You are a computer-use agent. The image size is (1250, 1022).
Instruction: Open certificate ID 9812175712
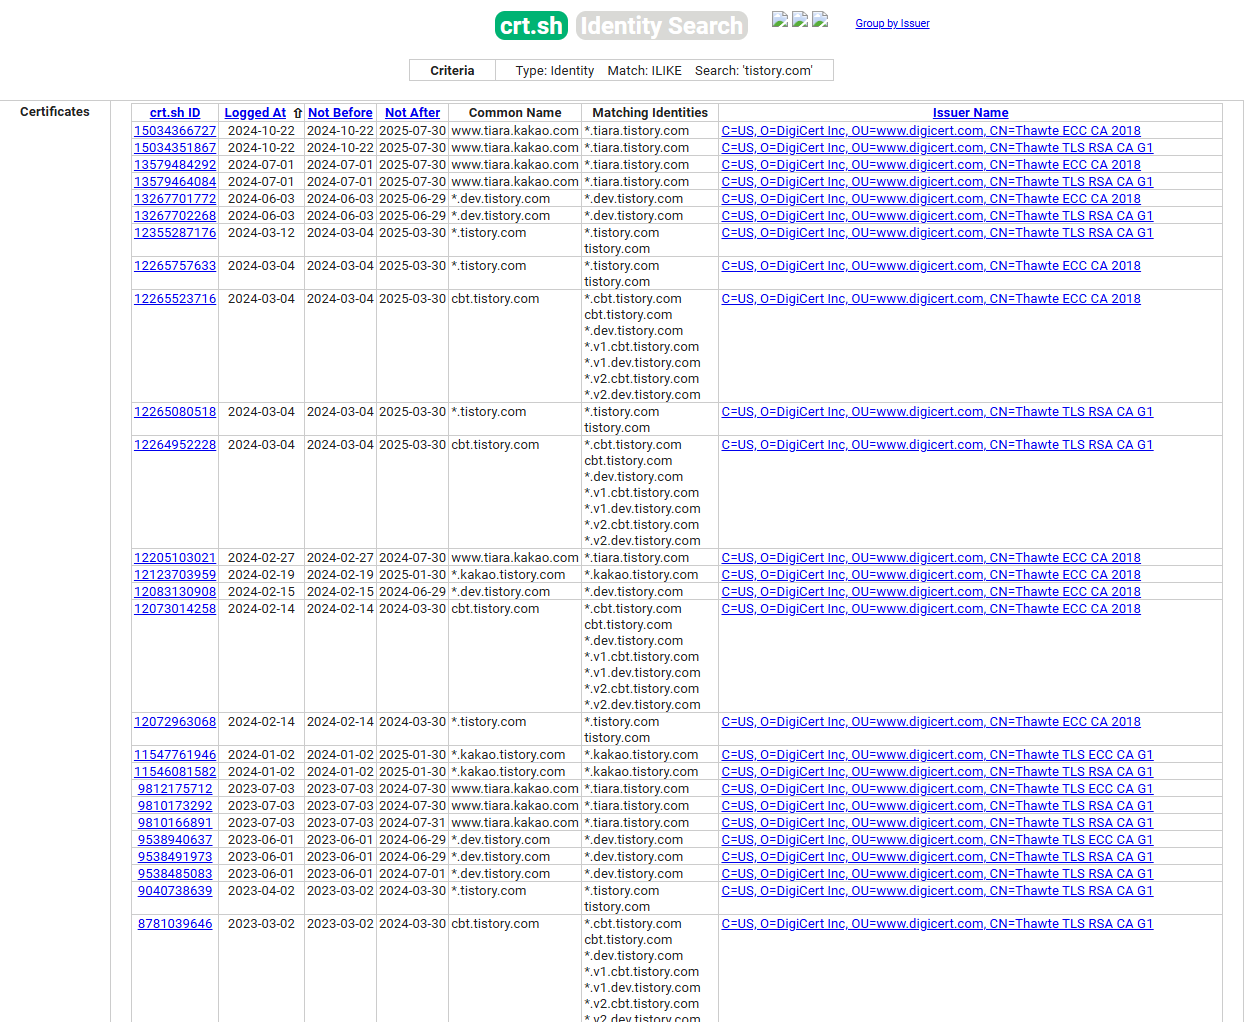pos(175,789)
